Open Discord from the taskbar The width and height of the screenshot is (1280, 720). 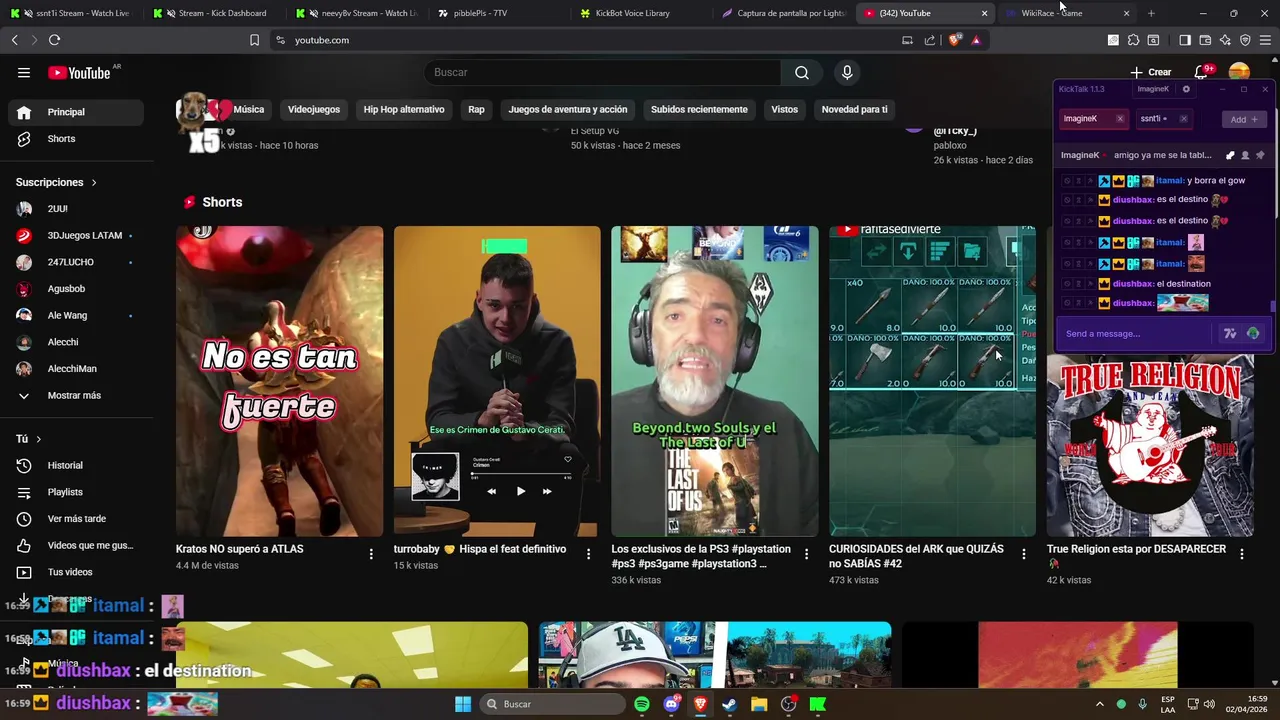(671, 704)
